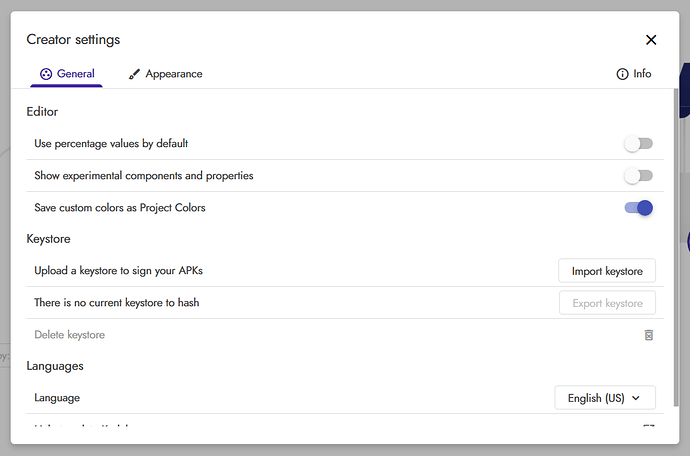Click the Import keystore button
Viewport: 690px width, 456px height.
[x=607, y=271]
